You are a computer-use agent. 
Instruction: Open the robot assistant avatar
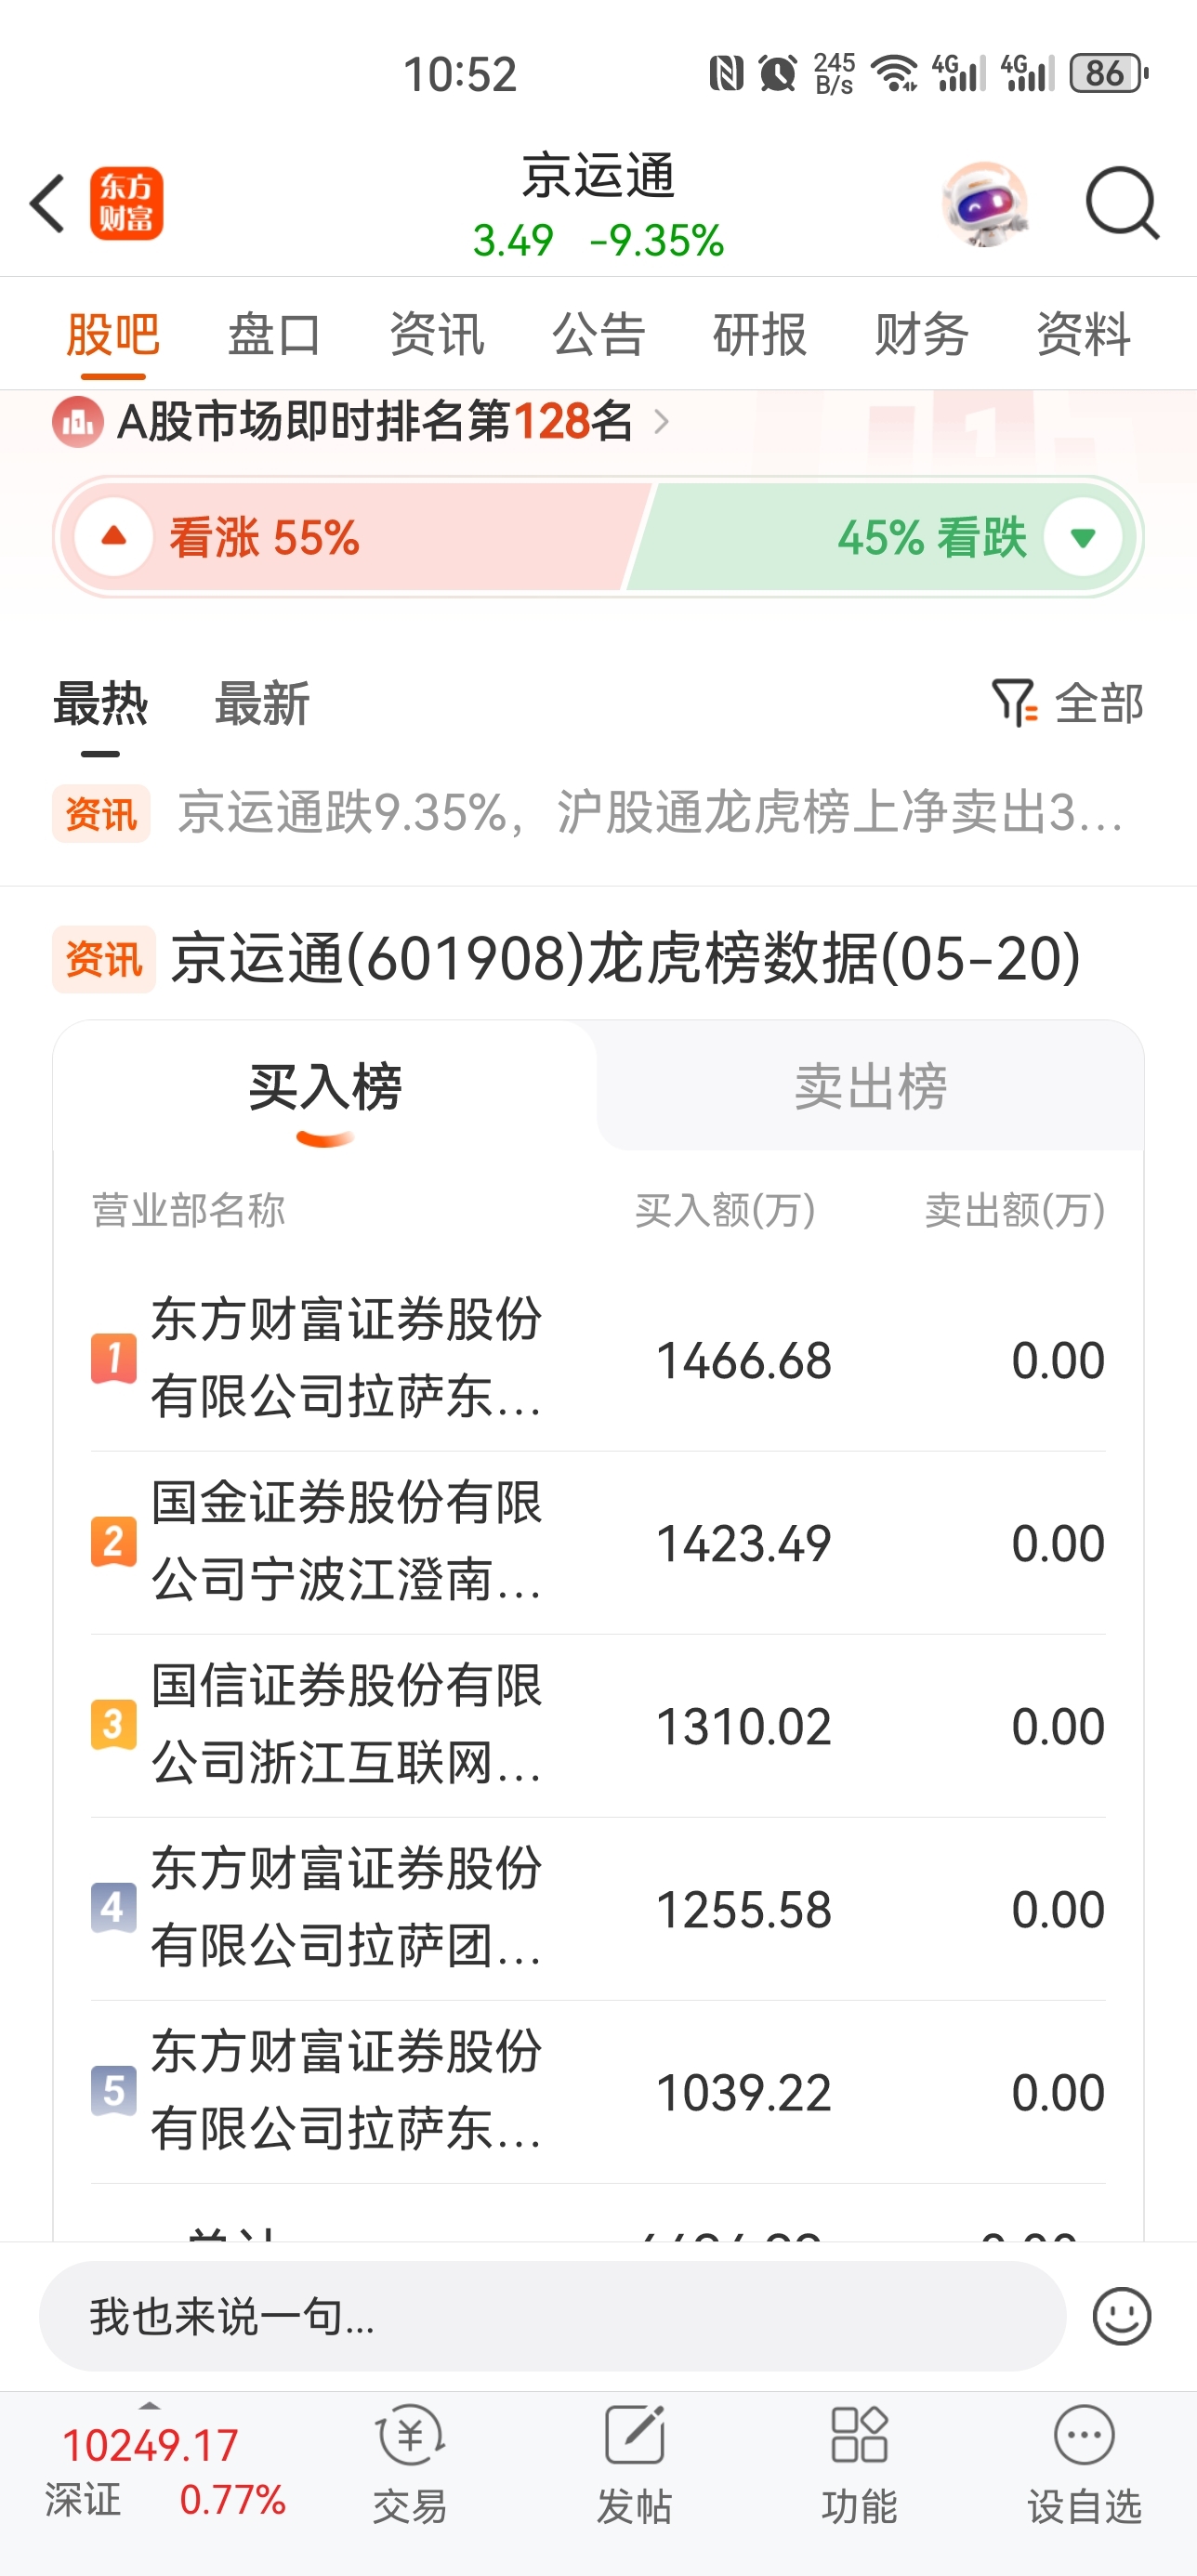pyautogui.click(x=985, y=204)
